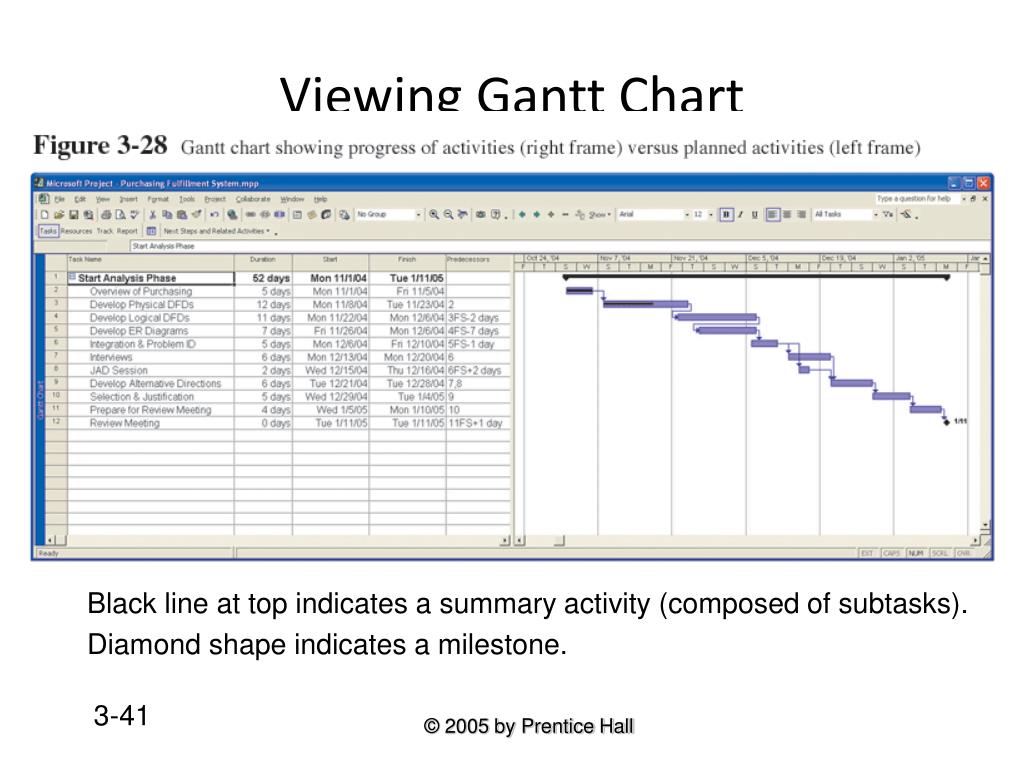This screenshot has height=768, width=1024.
Task: Open the No Group dropdown
Action: 418,214
